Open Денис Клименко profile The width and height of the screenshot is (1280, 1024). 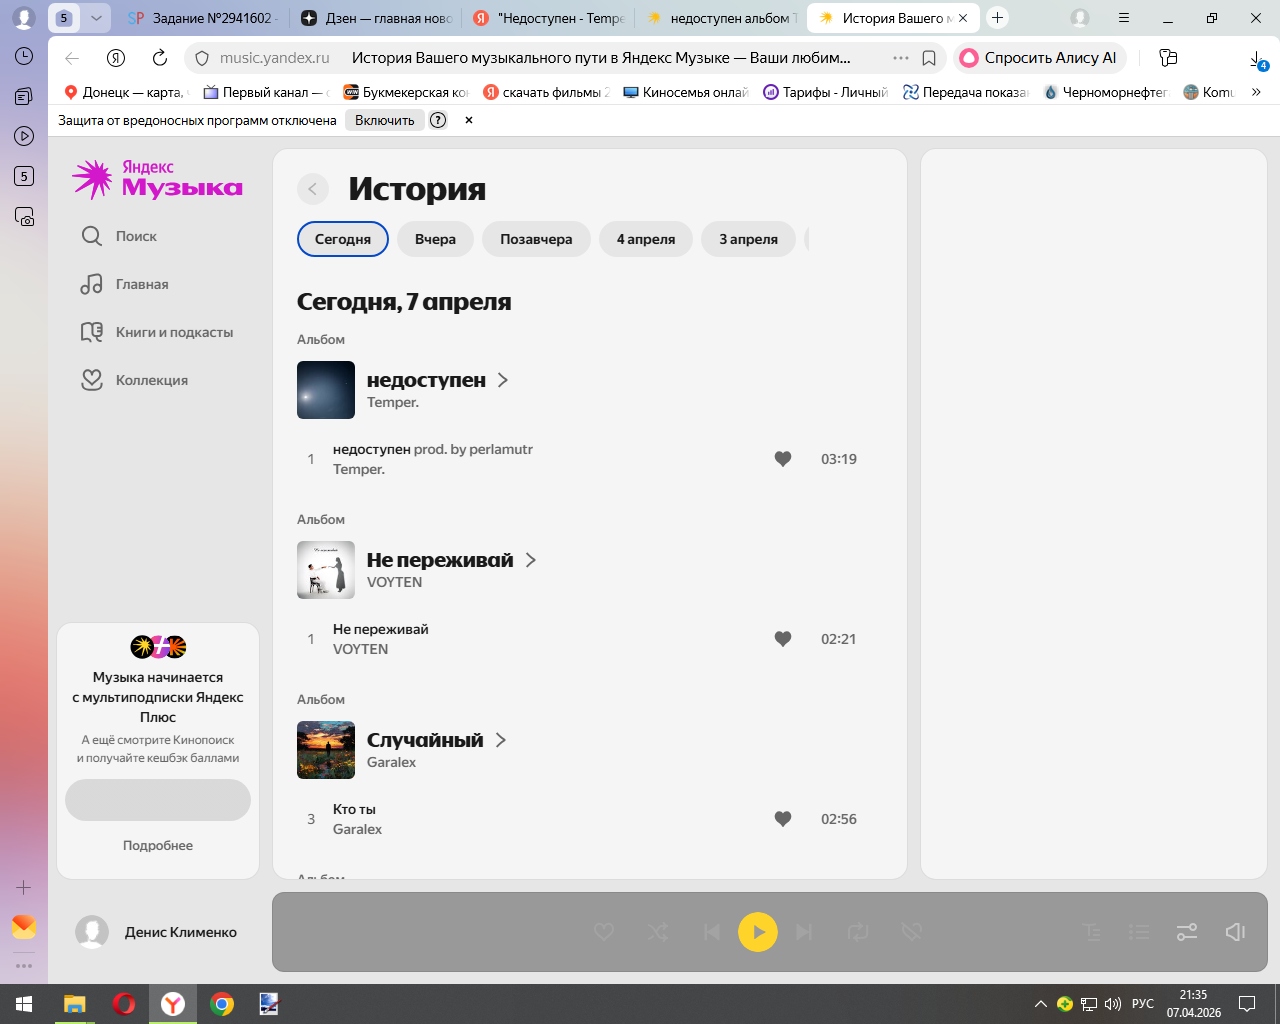tap(157, 932)
